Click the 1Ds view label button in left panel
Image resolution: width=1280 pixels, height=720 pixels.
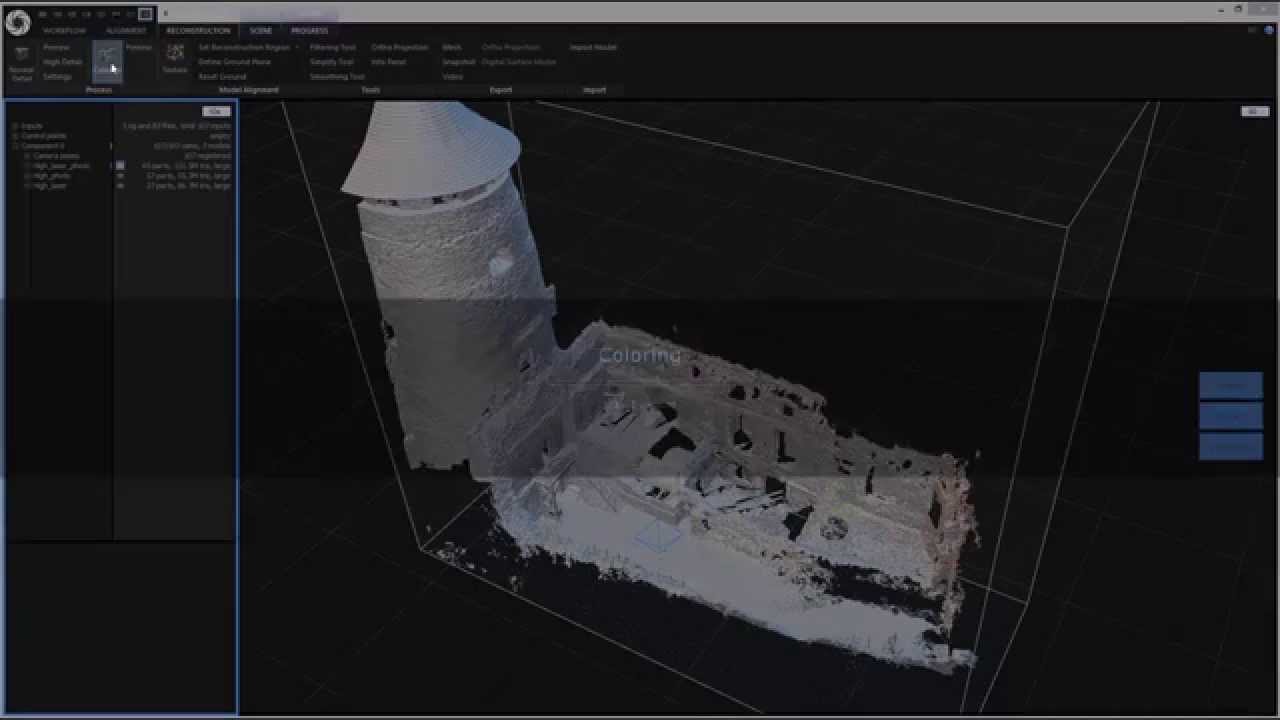click(x=215, y=111)
